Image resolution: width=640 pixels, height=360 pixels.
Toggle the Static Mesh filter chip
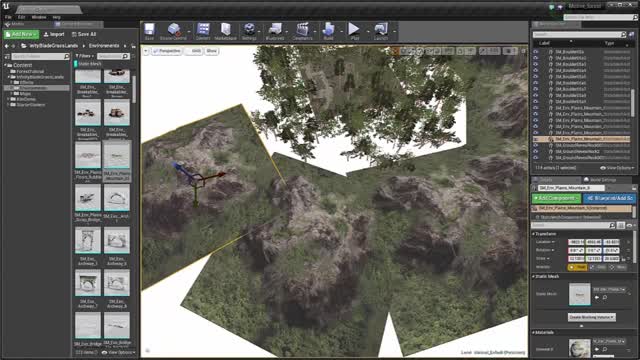click(88, 64)
